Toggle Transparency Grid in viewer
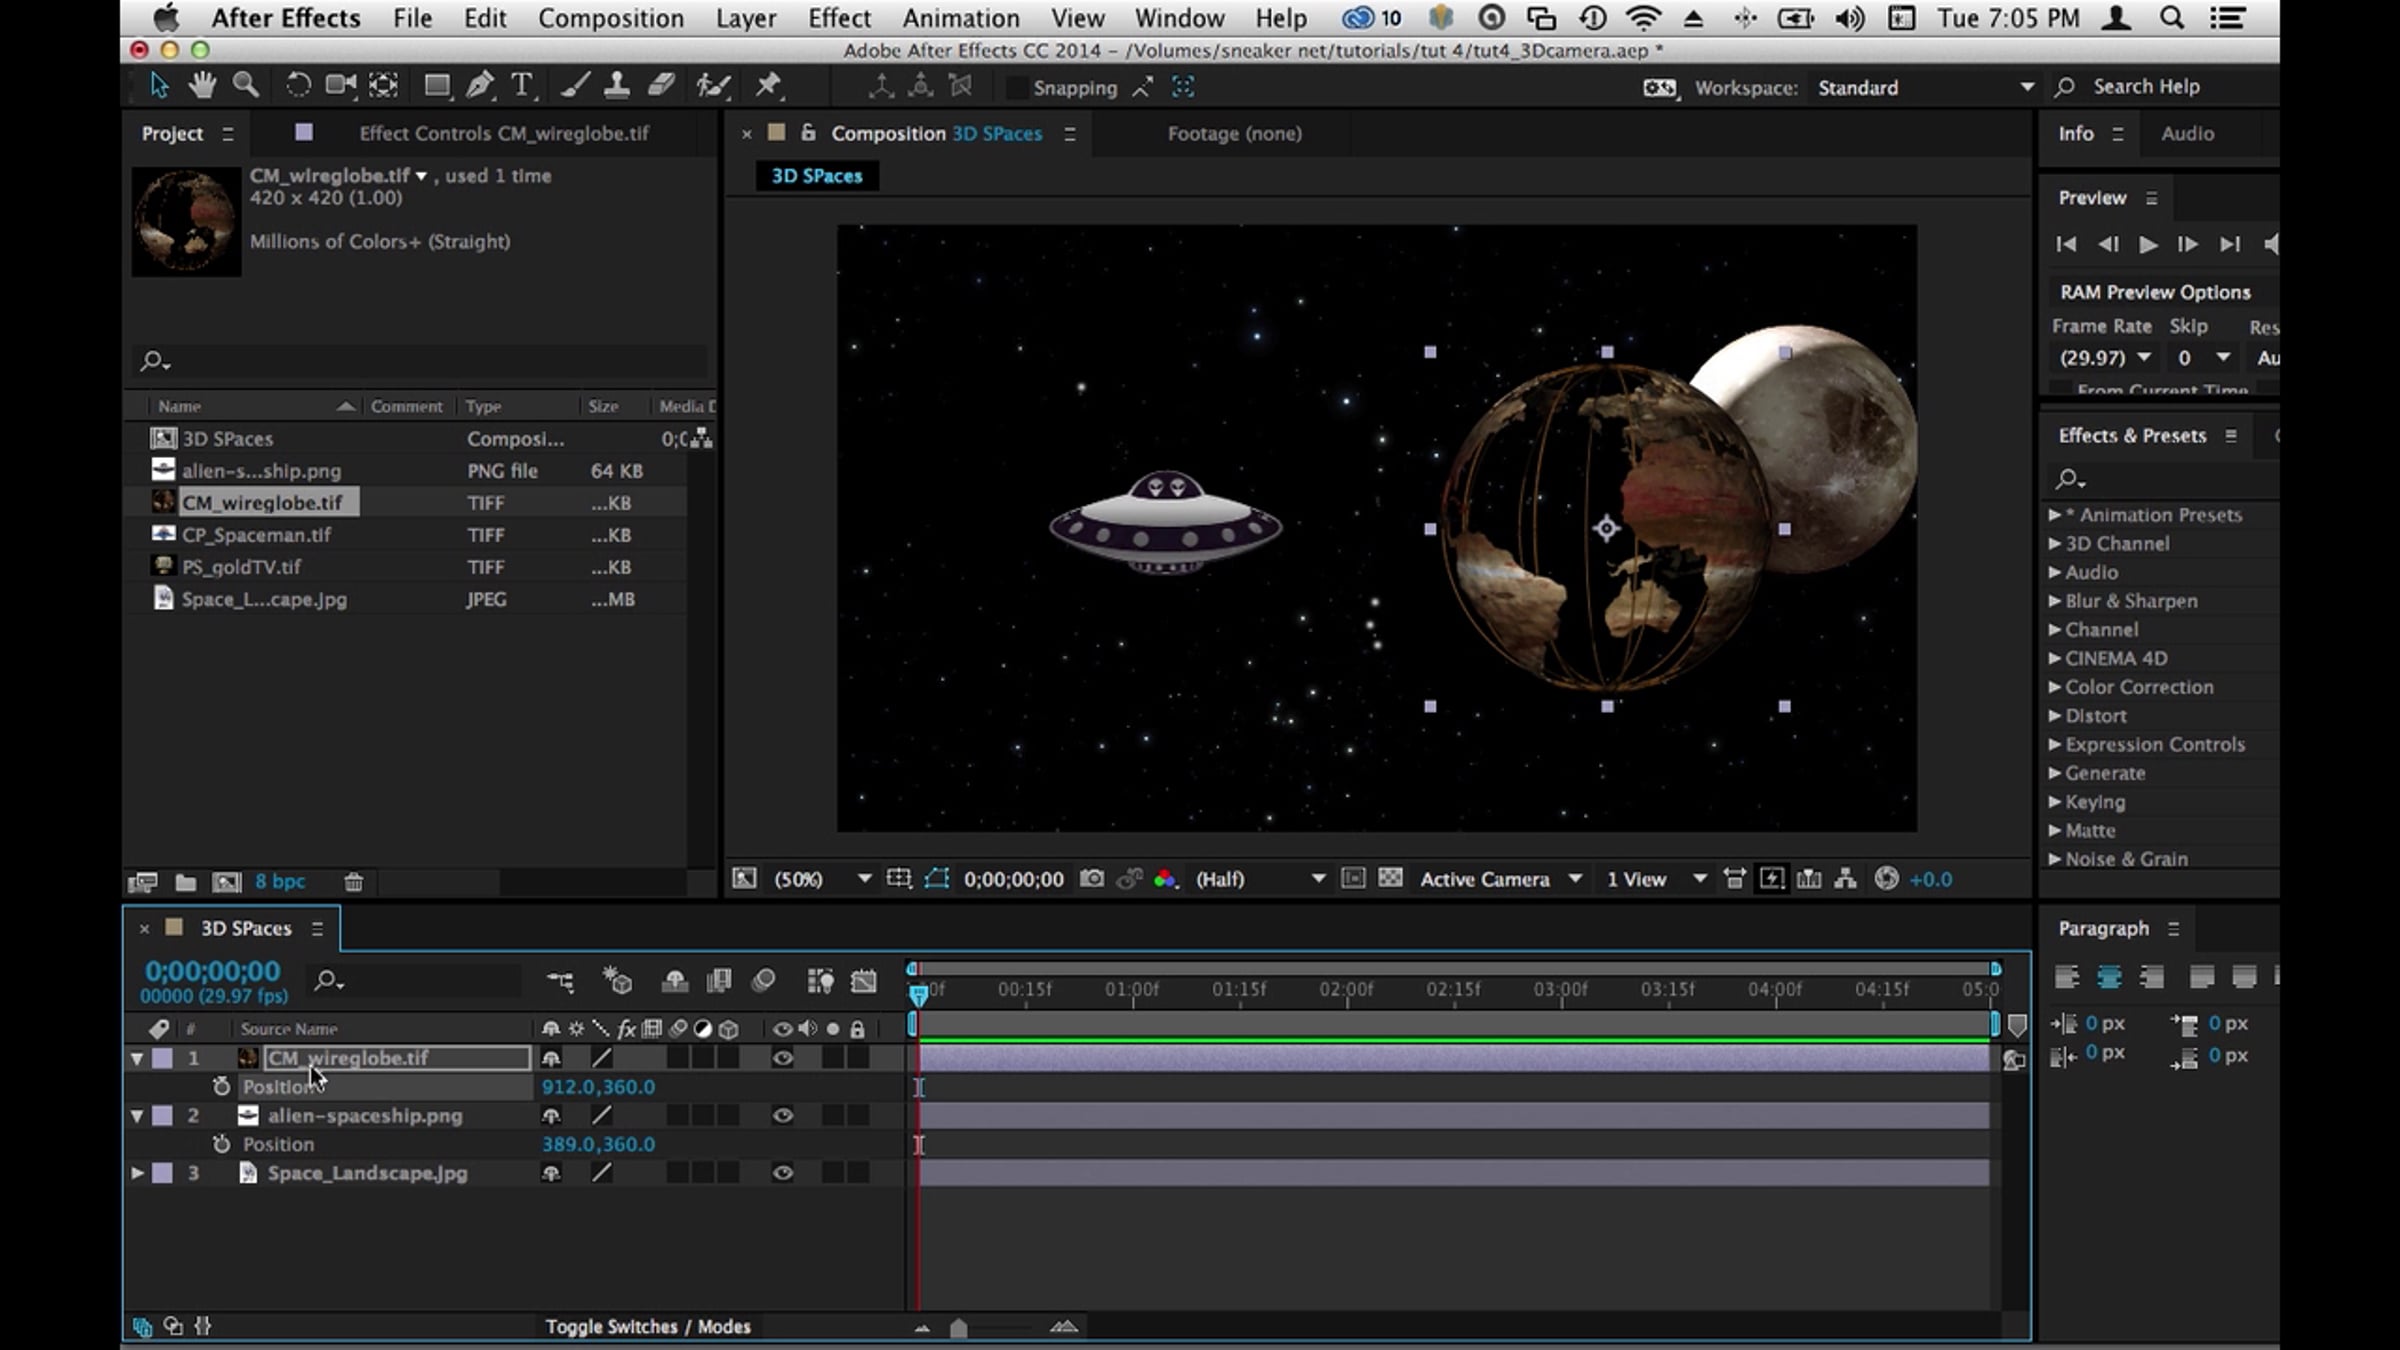The image size is (2400, 1350). pos(1390,879)
